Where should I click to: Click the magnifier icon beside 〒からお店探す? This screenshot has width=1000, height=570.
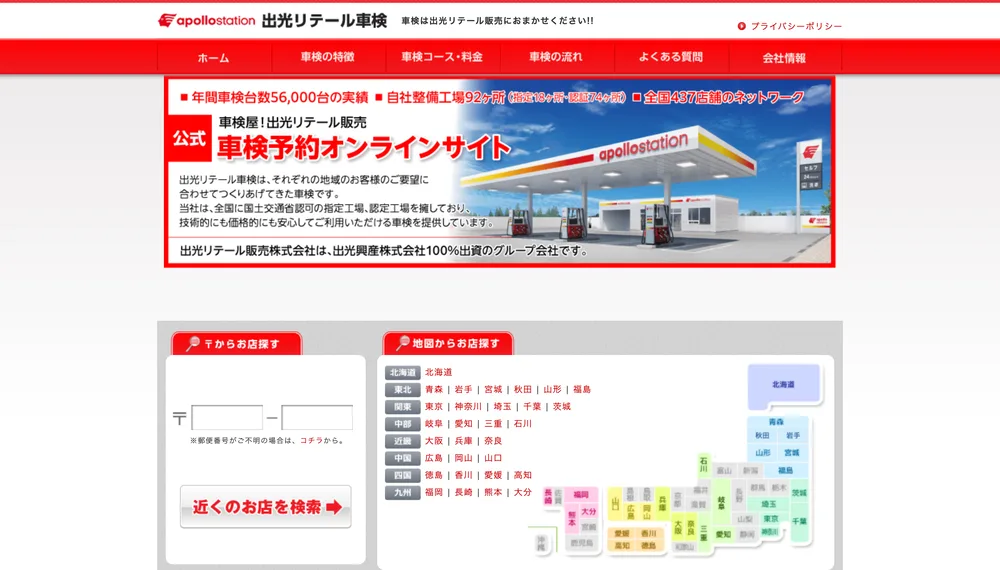pyautogui.click(x=193, y=344)
